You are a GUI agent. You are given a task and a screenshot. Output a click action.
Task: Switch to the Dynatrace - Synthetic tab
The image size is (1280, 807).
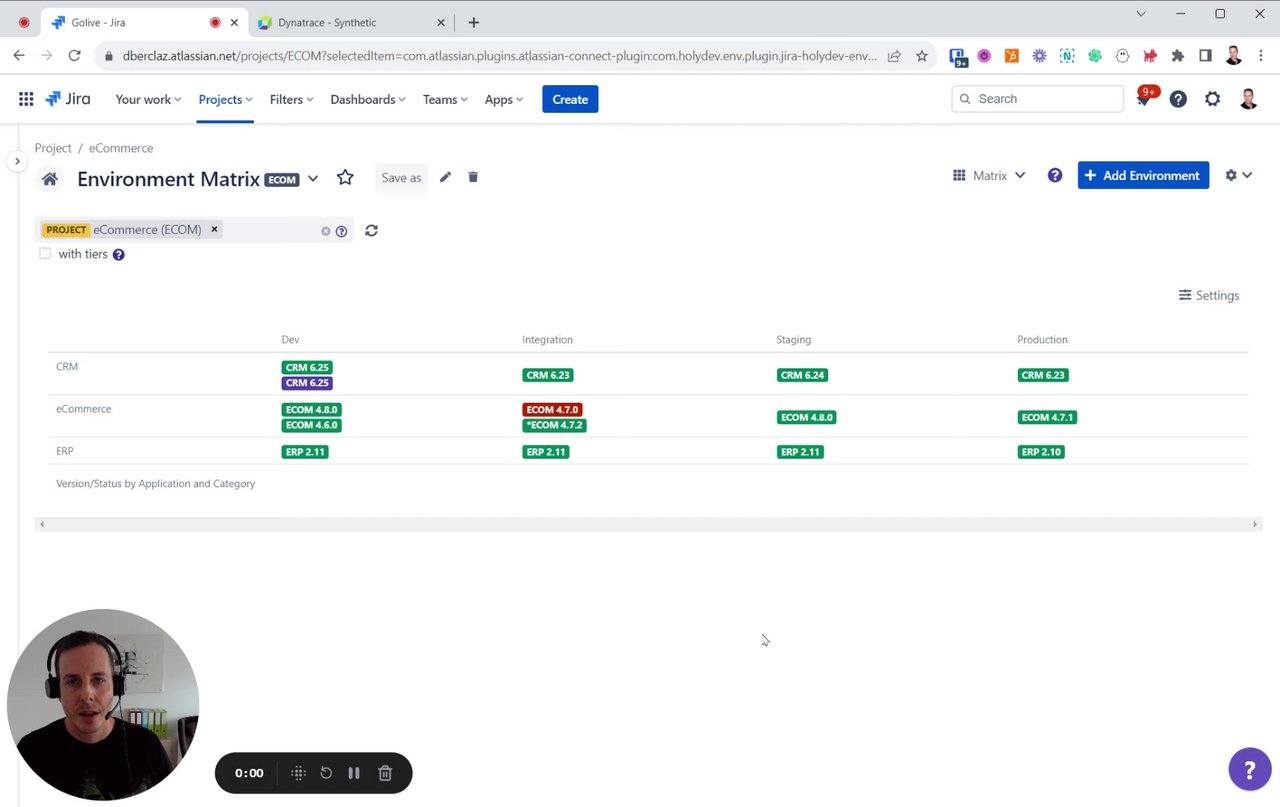coord(349,22)
